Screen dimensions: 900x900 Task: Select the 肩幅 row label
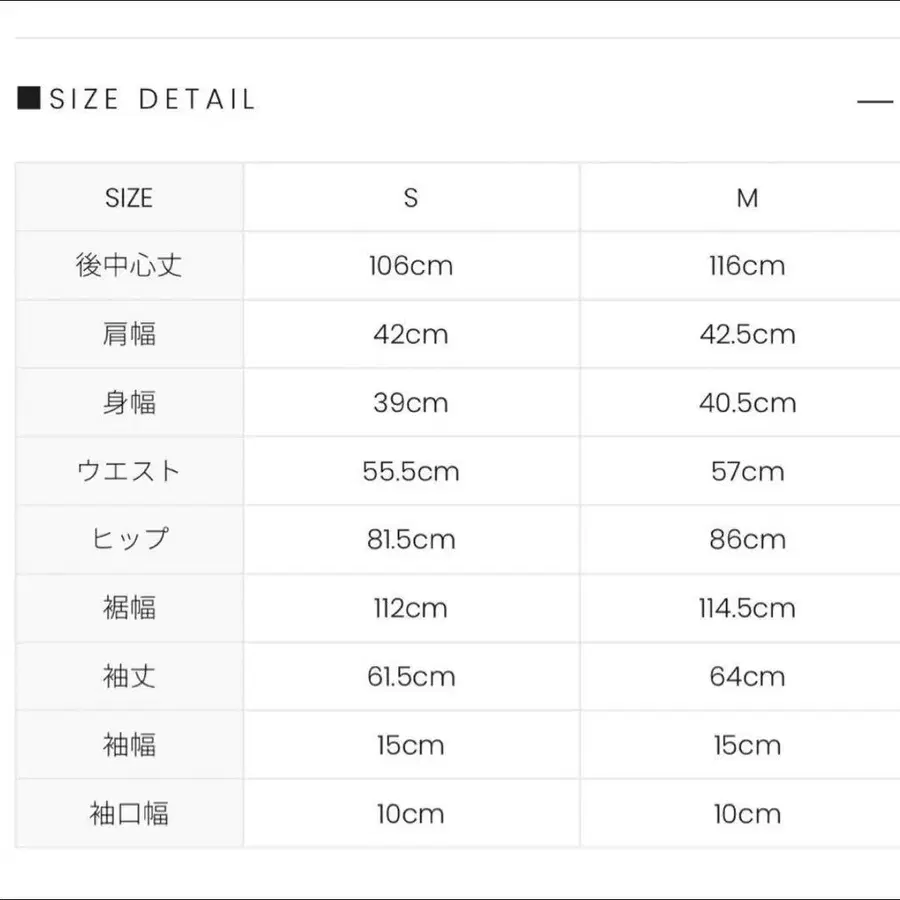click(x=129, y=334)
